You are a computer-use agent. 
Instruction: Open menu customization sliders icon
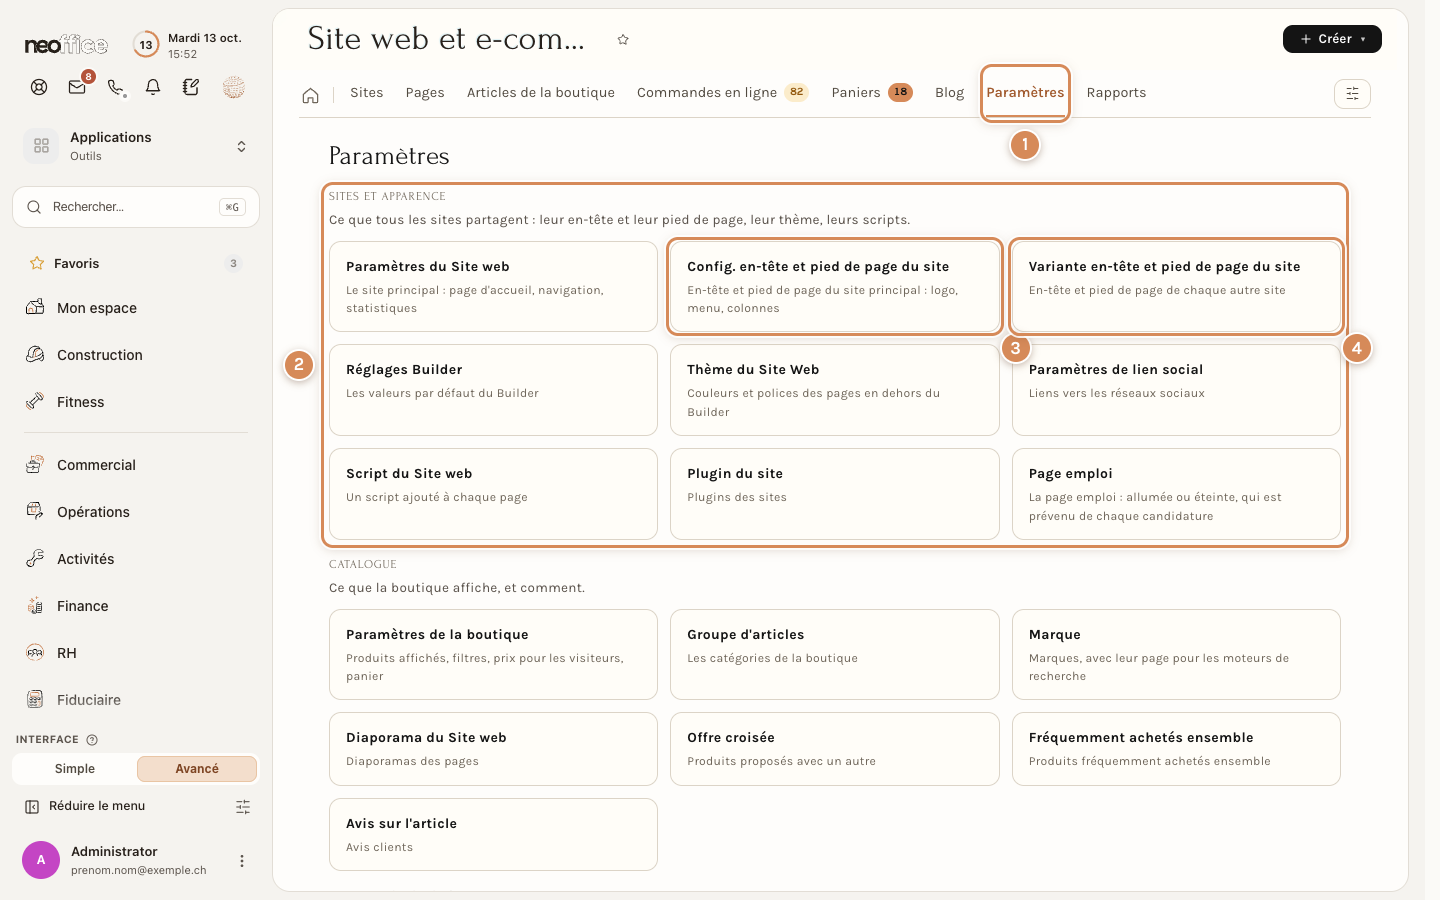tap(243, 806)
